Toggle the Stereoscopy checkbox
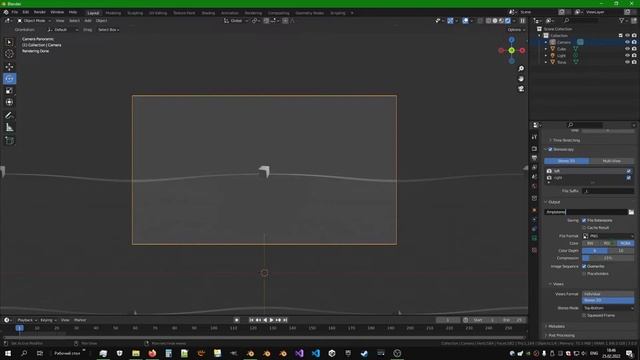This screenshot has width=640, height=360. click(550, 149)
